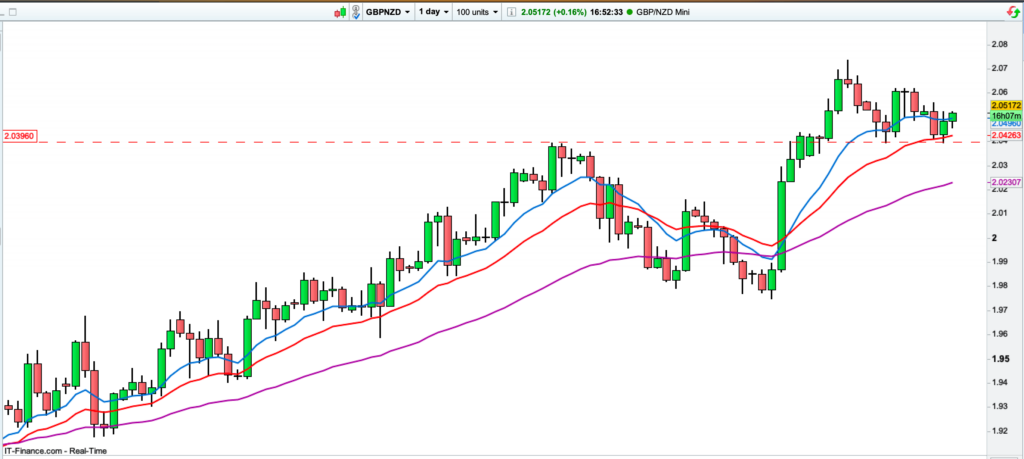
Task: Click the green 16h07m countdown tag
Action: (x=1006, y=115)
